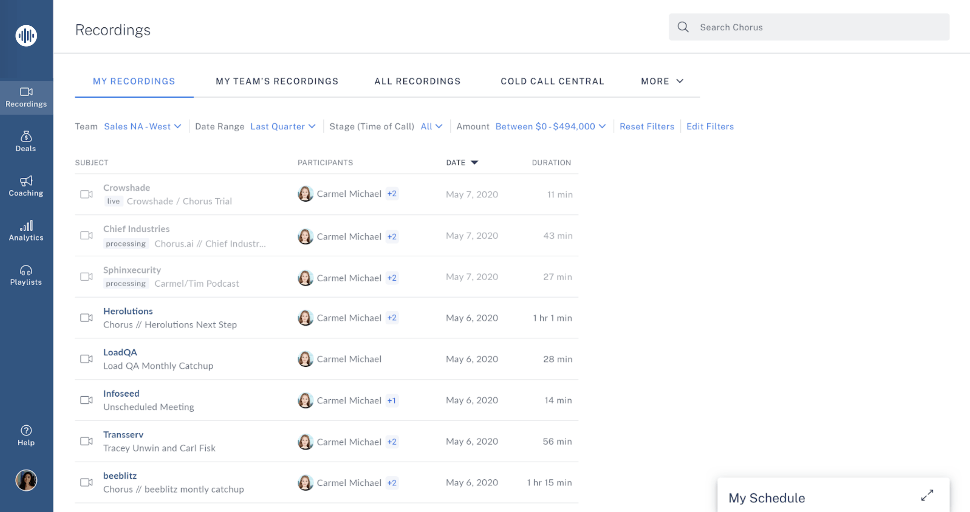Click the video camera icon for Herolutions
Image resolution: width=970 pixels, height=512 pixels.
[87, 318]
